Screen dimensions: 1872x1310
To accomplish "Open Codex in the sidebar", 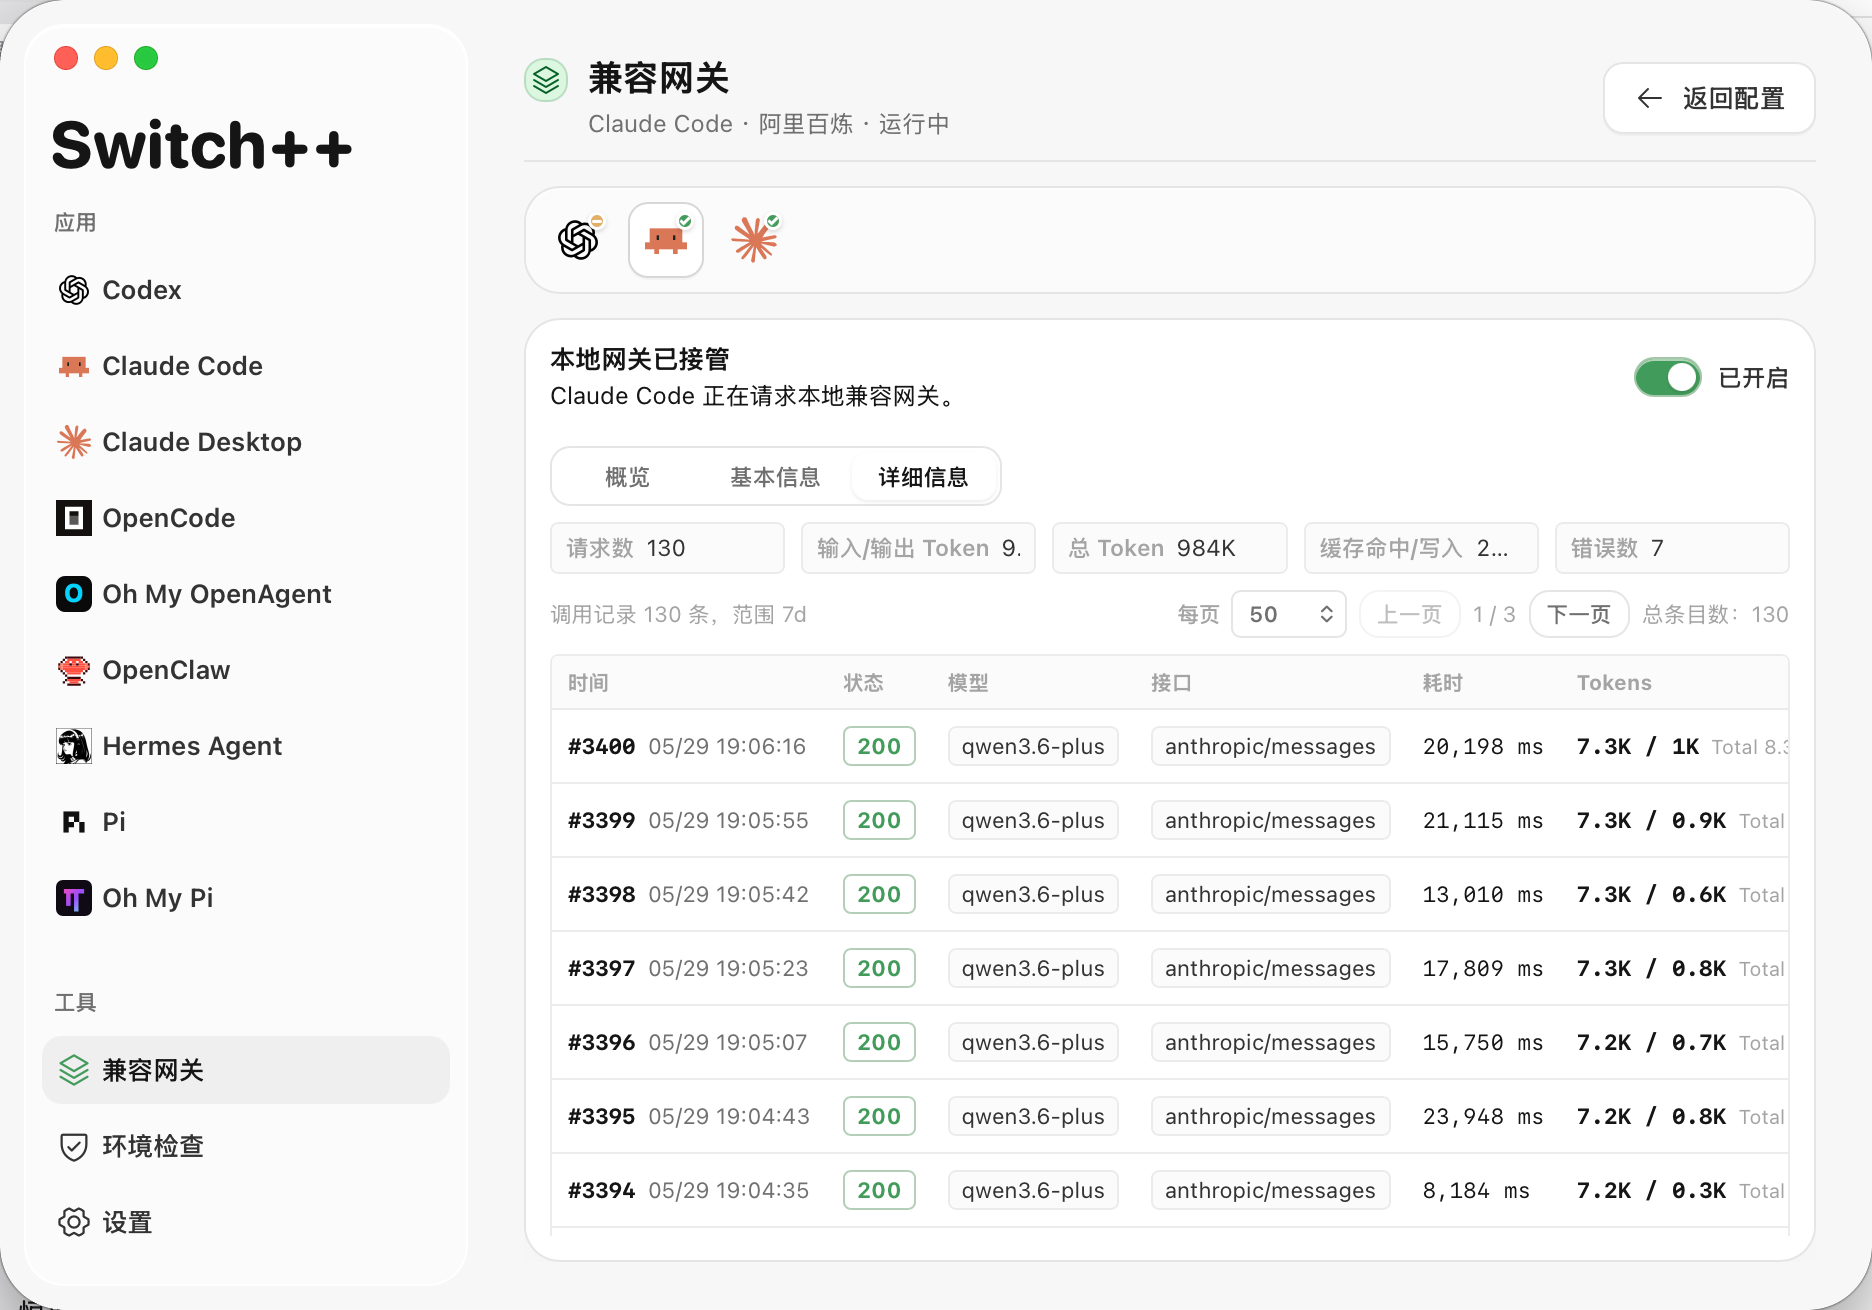I will point(245,290).
